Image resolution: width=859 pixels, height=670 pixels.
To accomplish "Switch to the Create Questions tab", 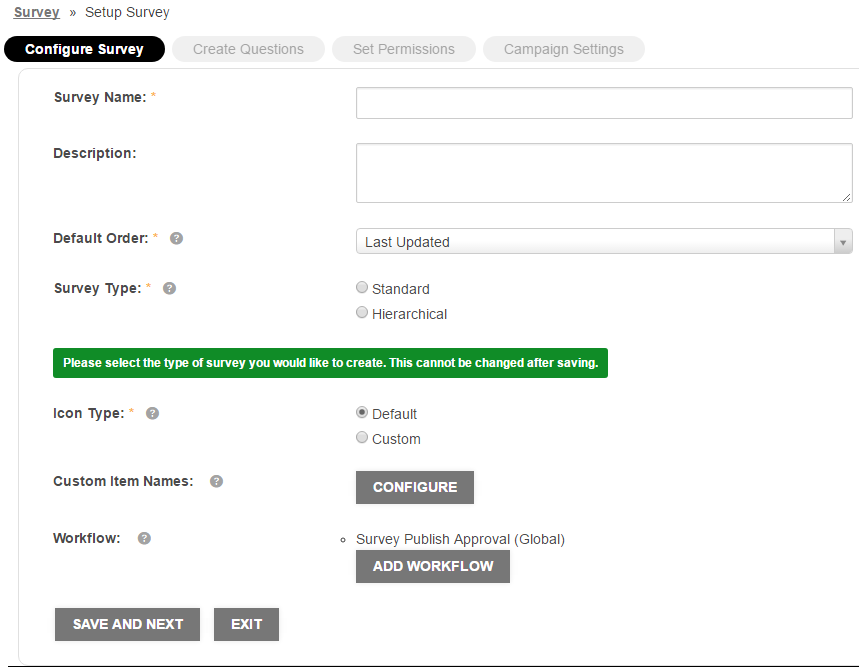I will 248,49.
